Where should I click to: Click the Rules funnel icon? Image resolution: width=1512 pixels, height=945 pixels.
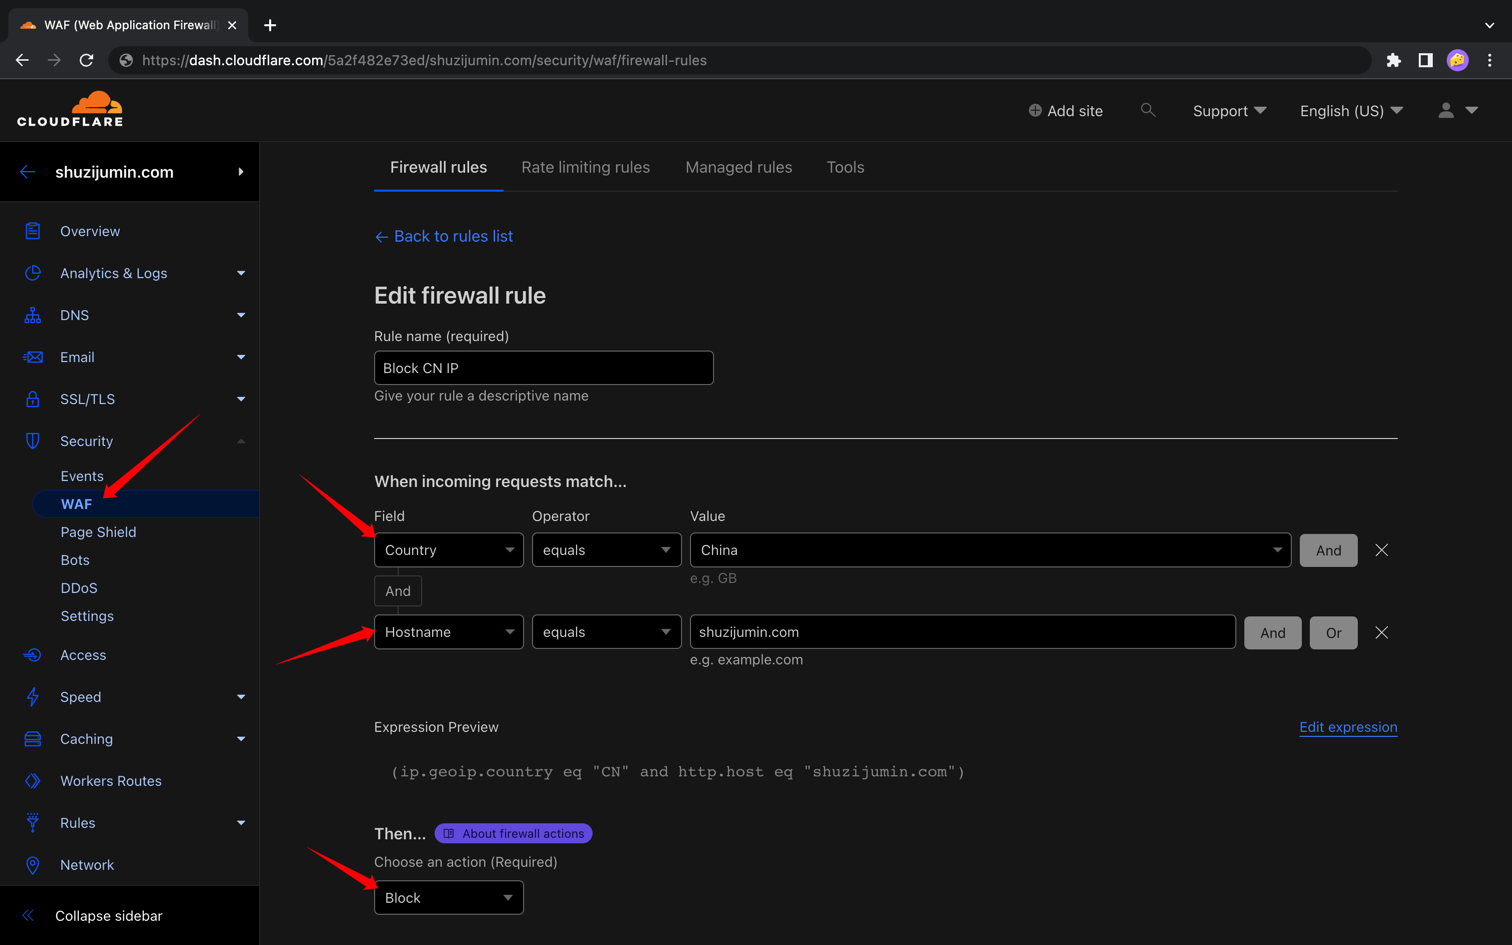tap(33, 823)
